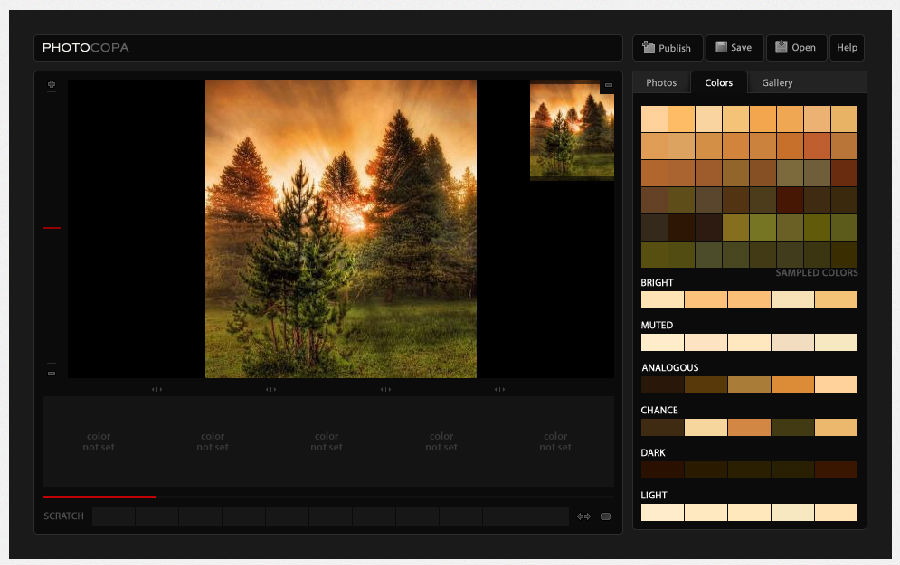Click the first empty Scratch slot
Image resolution: width=900 pixels, height=565 pixels.
click(x=113, y=517)
